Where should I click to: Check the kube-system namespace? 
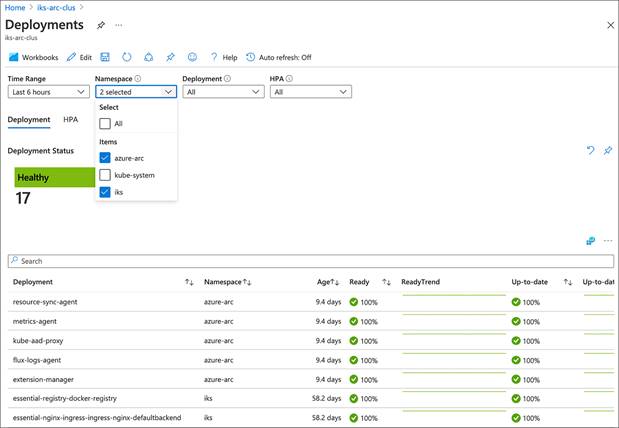(x=105, y=175)
